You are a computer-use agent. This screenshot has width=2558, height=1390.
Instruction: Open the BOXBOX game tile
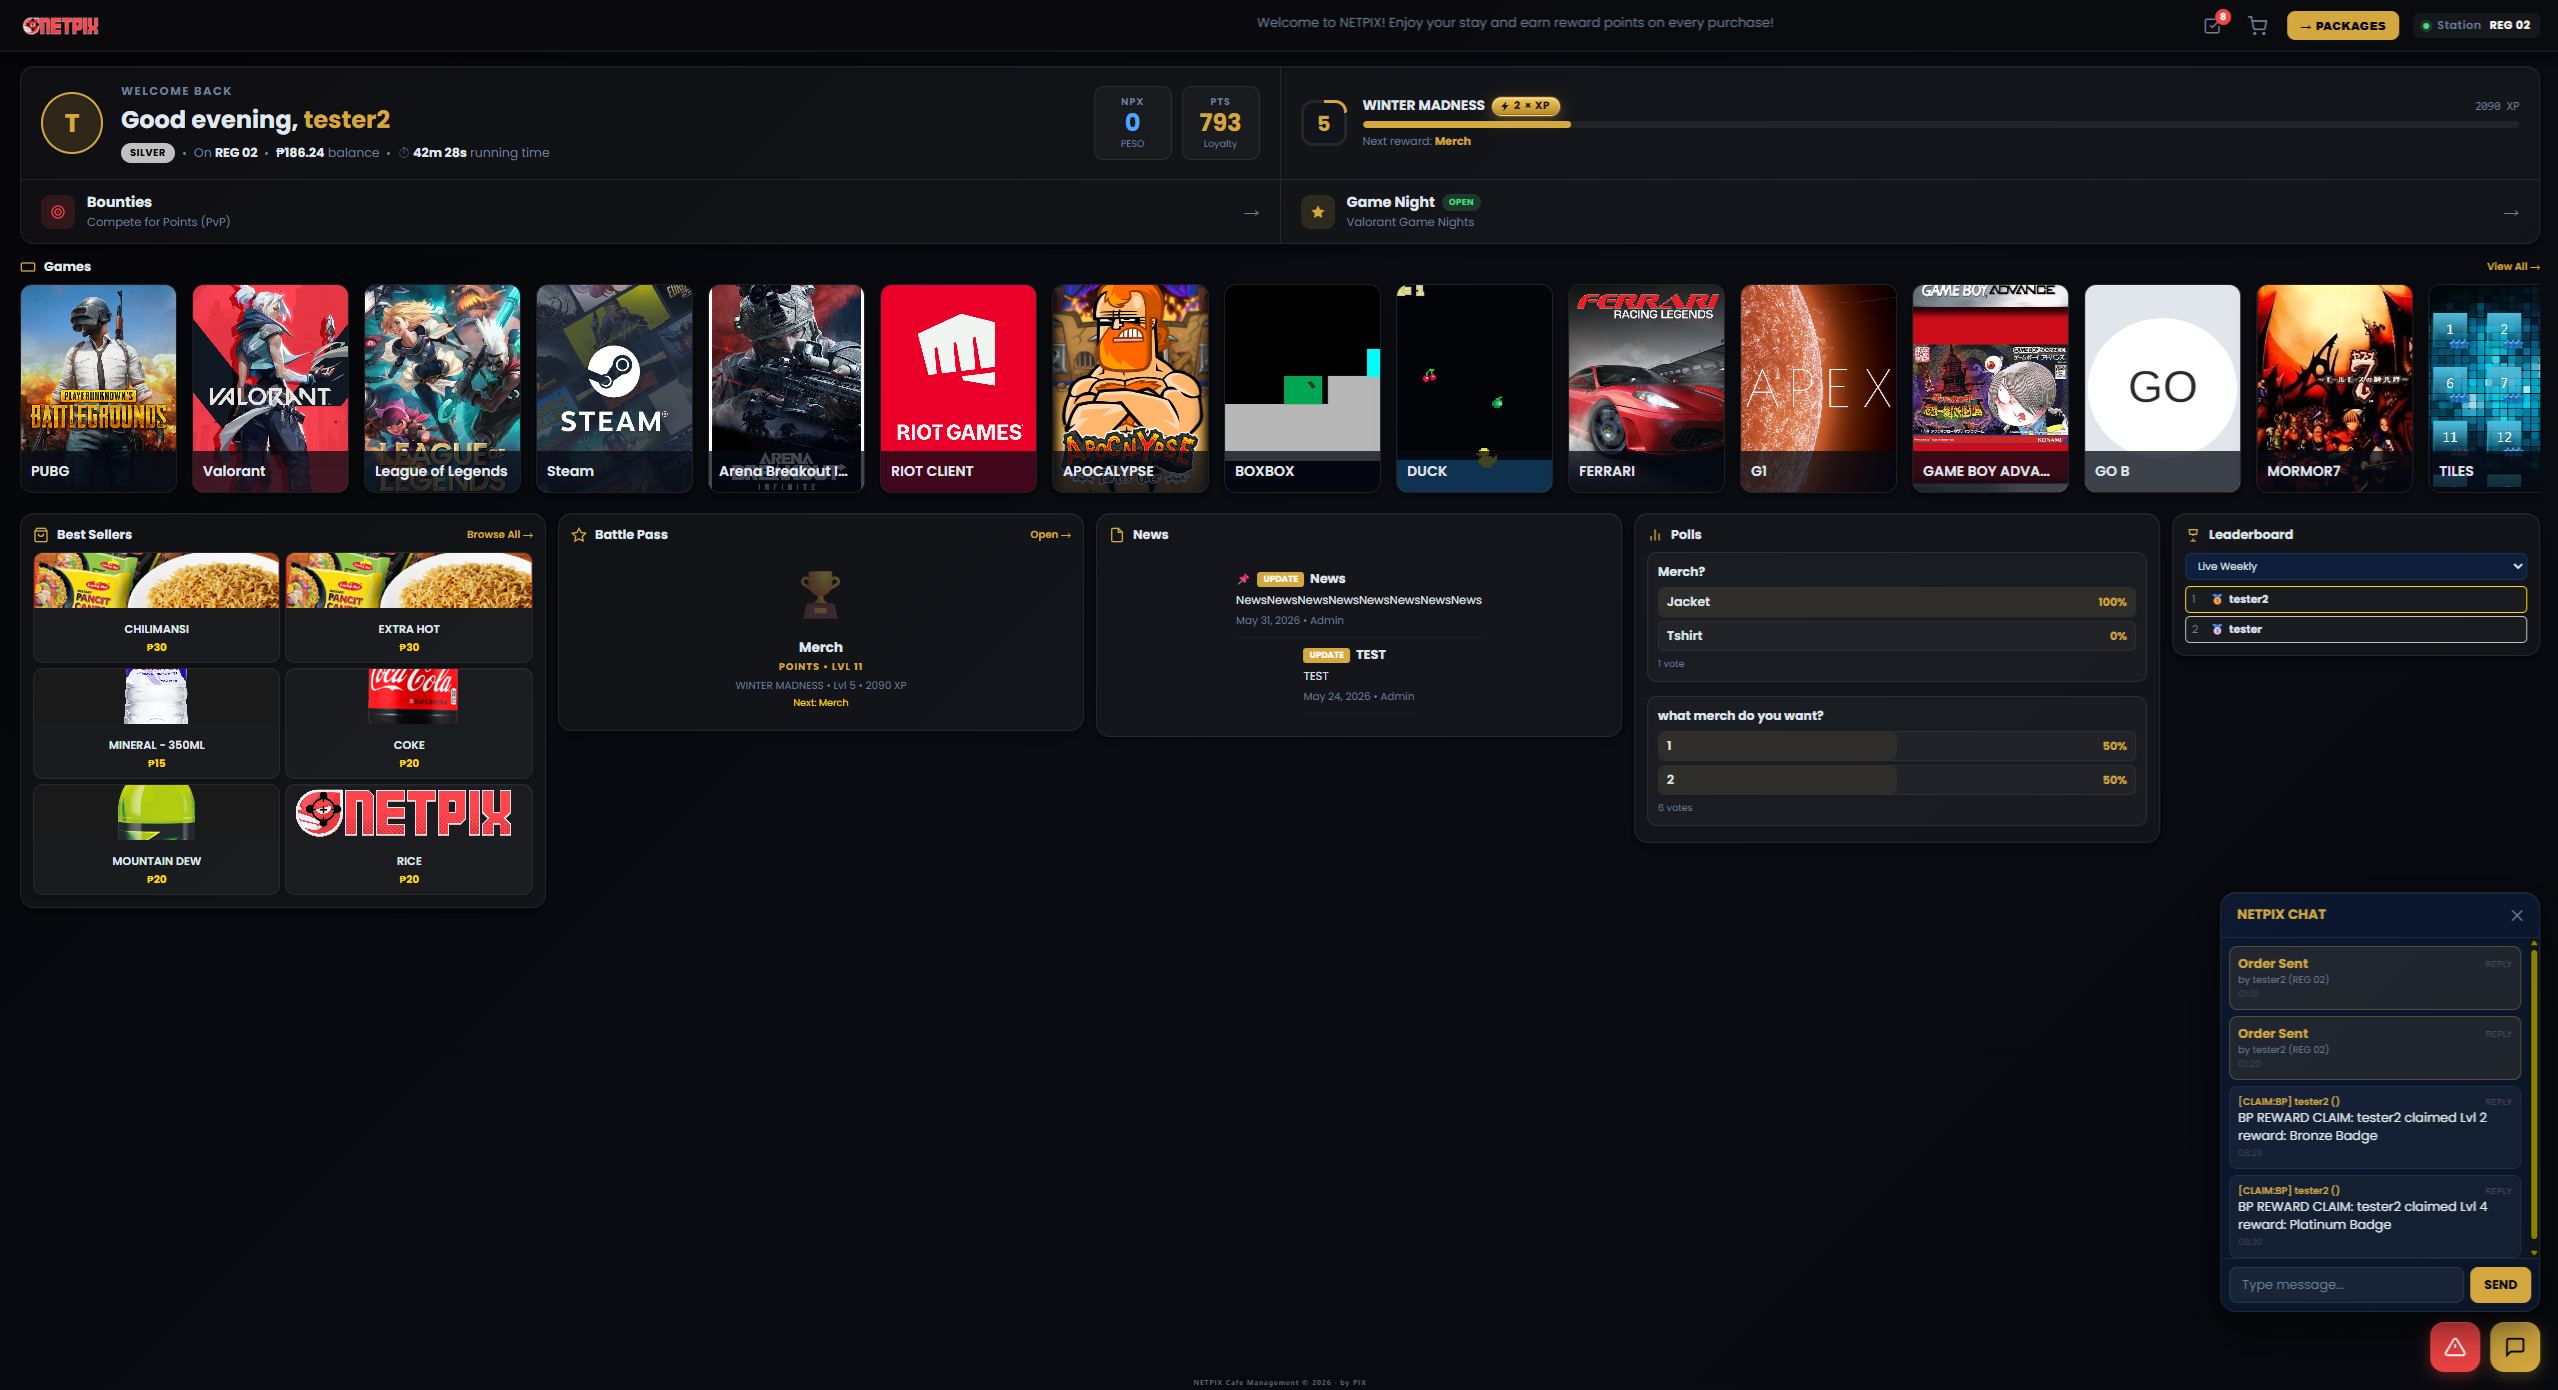coord(1303,389)
